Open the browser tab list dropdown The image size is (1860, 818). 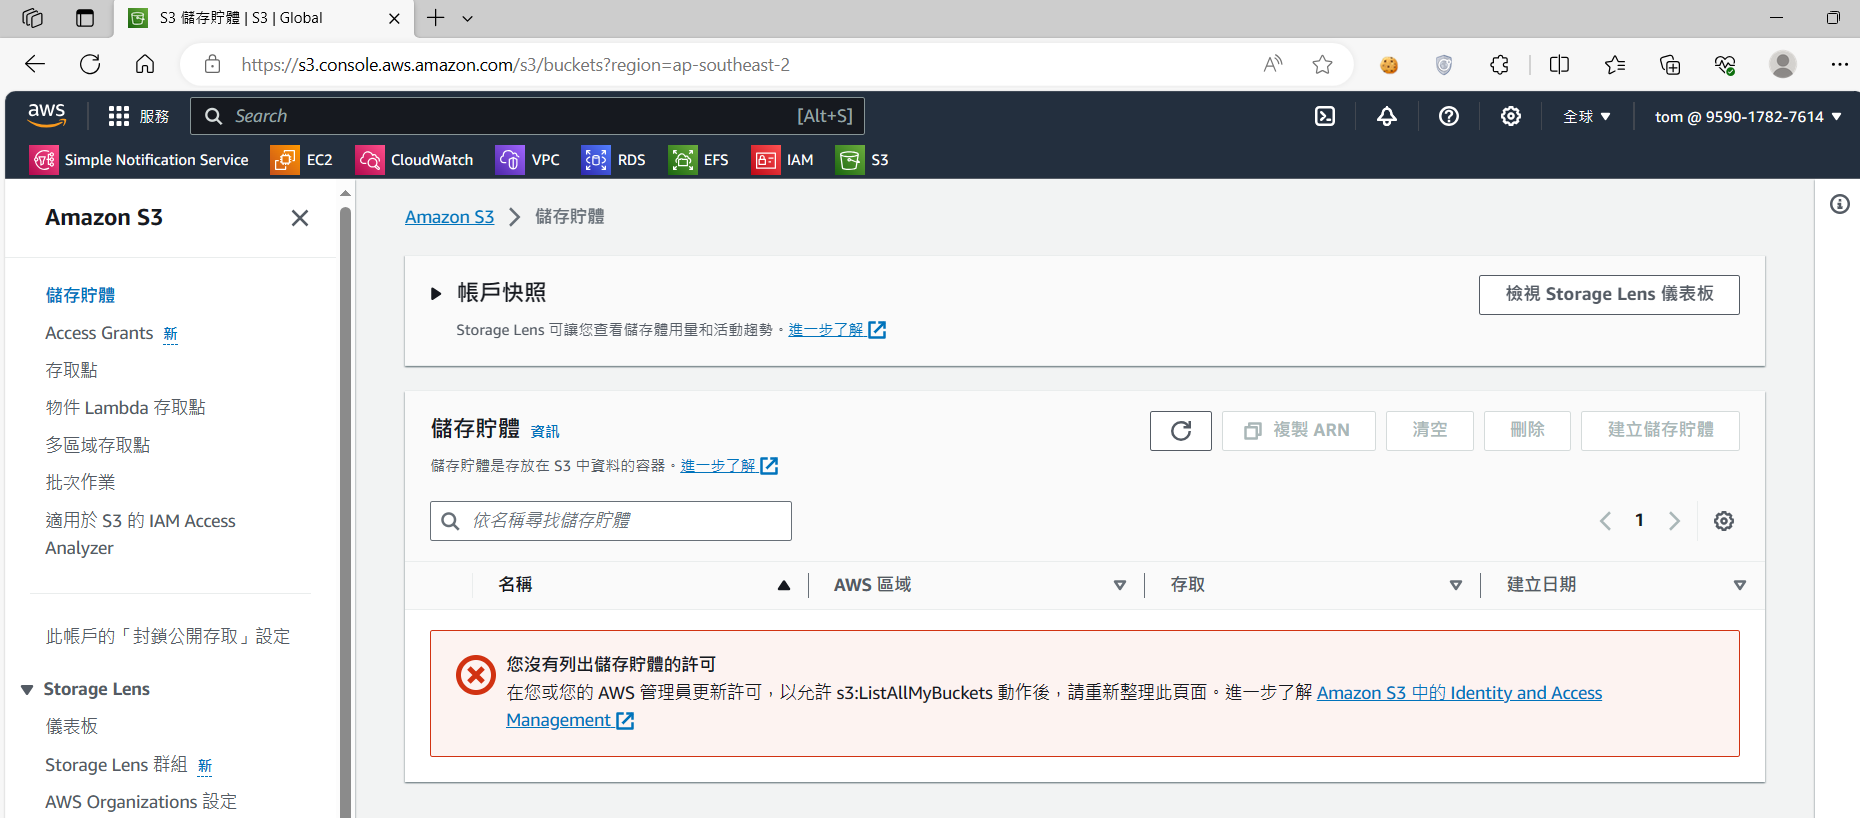click(x=467, y=18)
